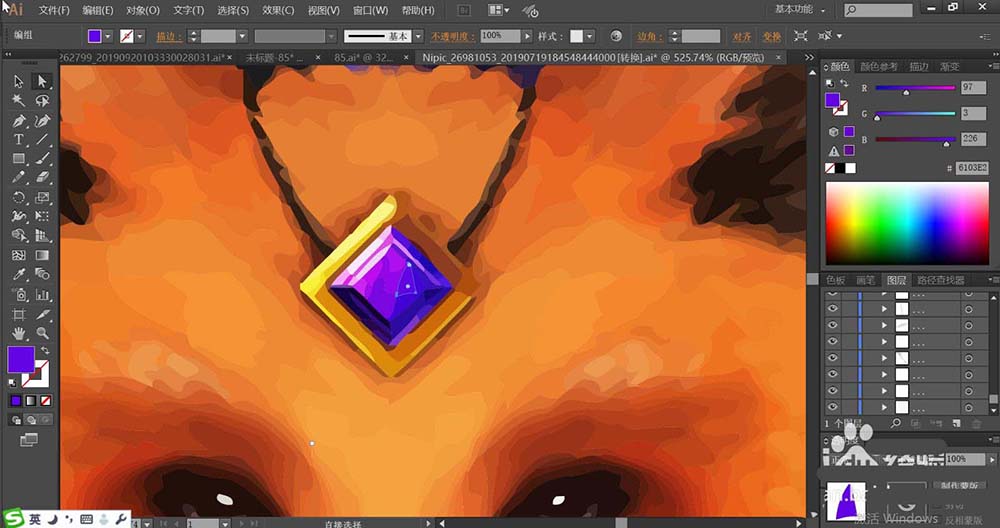
Task: Click the 变换 transform link
Action: coord(772,36)
